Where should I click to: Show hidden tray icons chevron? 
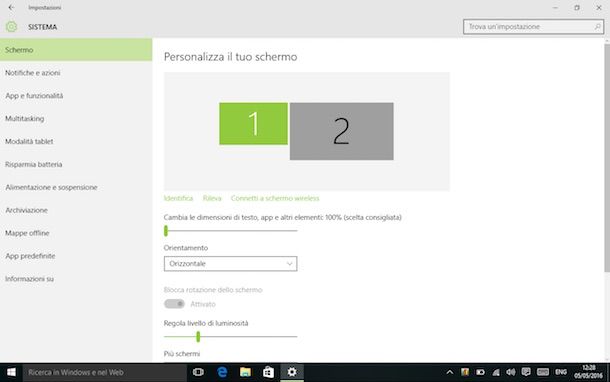point(449,372)
